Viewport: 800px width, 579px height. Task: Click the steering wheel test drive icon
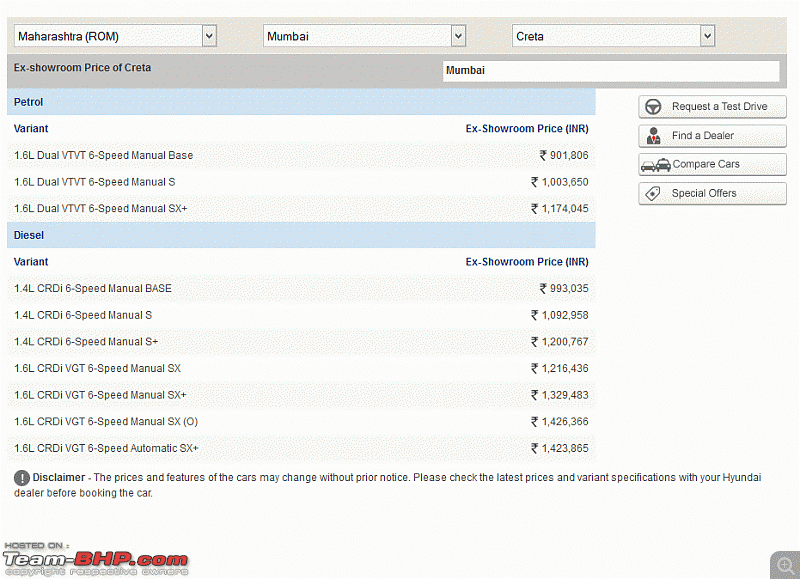pyautogui.click(x=653, y=107)
